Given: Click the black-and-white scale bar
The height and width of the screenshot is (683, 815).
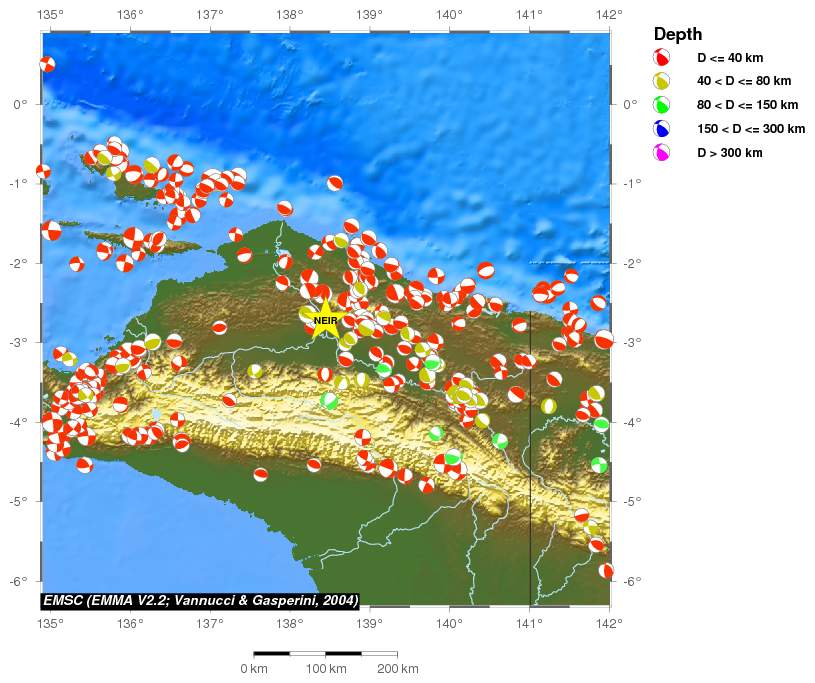Looking at the screenshot, I should click(x=325, y=653).
